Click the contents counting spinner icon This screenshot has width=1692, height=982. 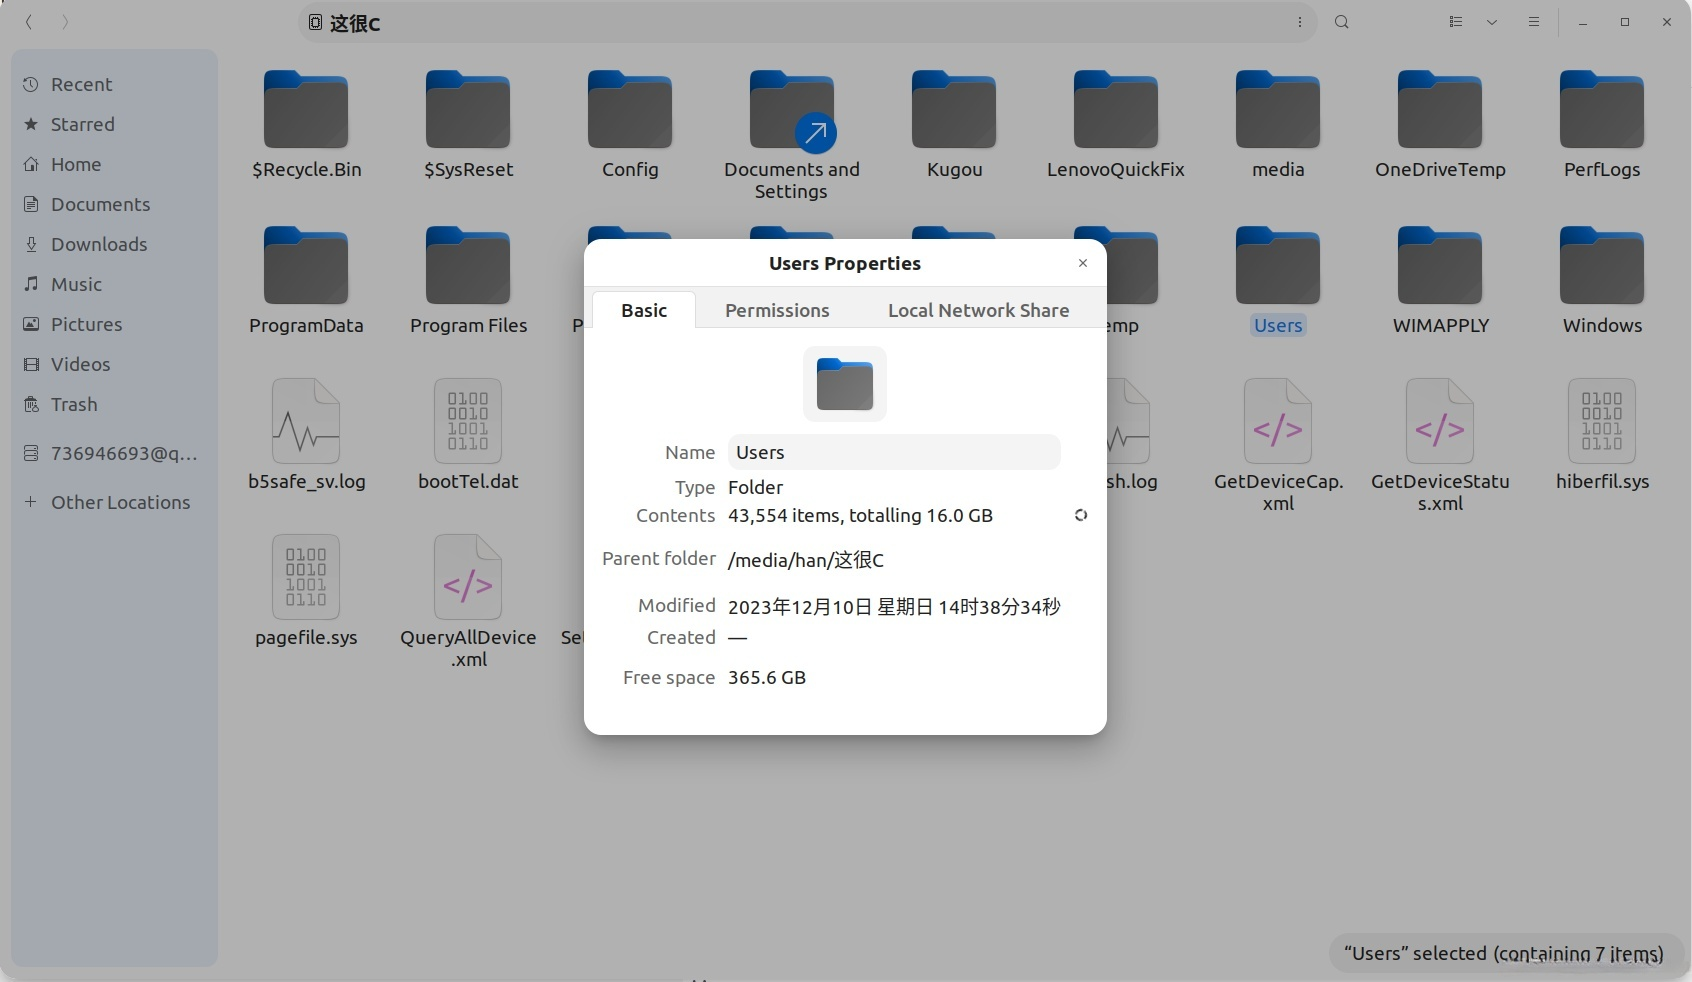coord(1081,515)
